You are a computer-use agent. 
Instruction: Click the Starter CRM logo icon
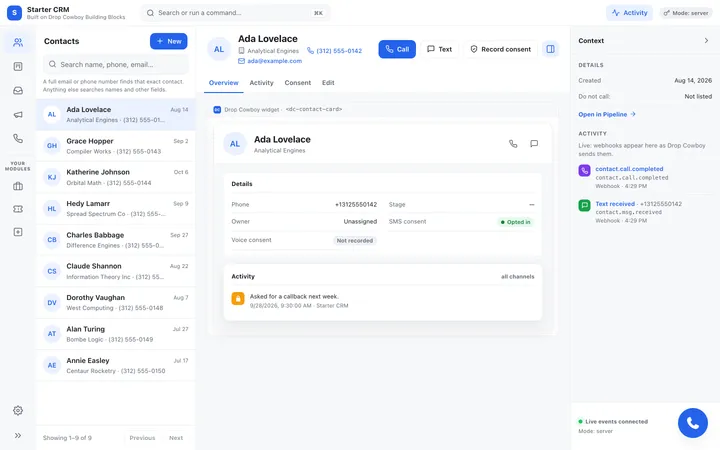click(14, 13)
